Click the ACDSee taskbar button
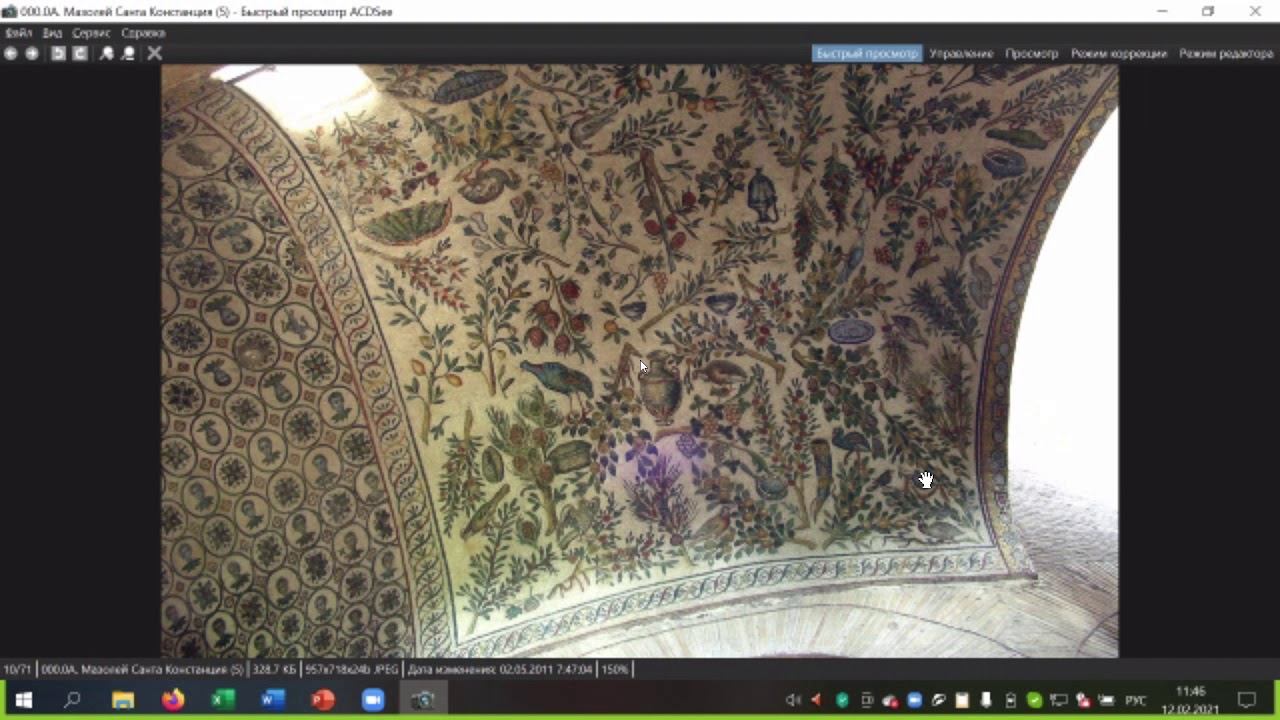Image resolution: width=1280 pixels, height=720 pixels. (423, 700)
